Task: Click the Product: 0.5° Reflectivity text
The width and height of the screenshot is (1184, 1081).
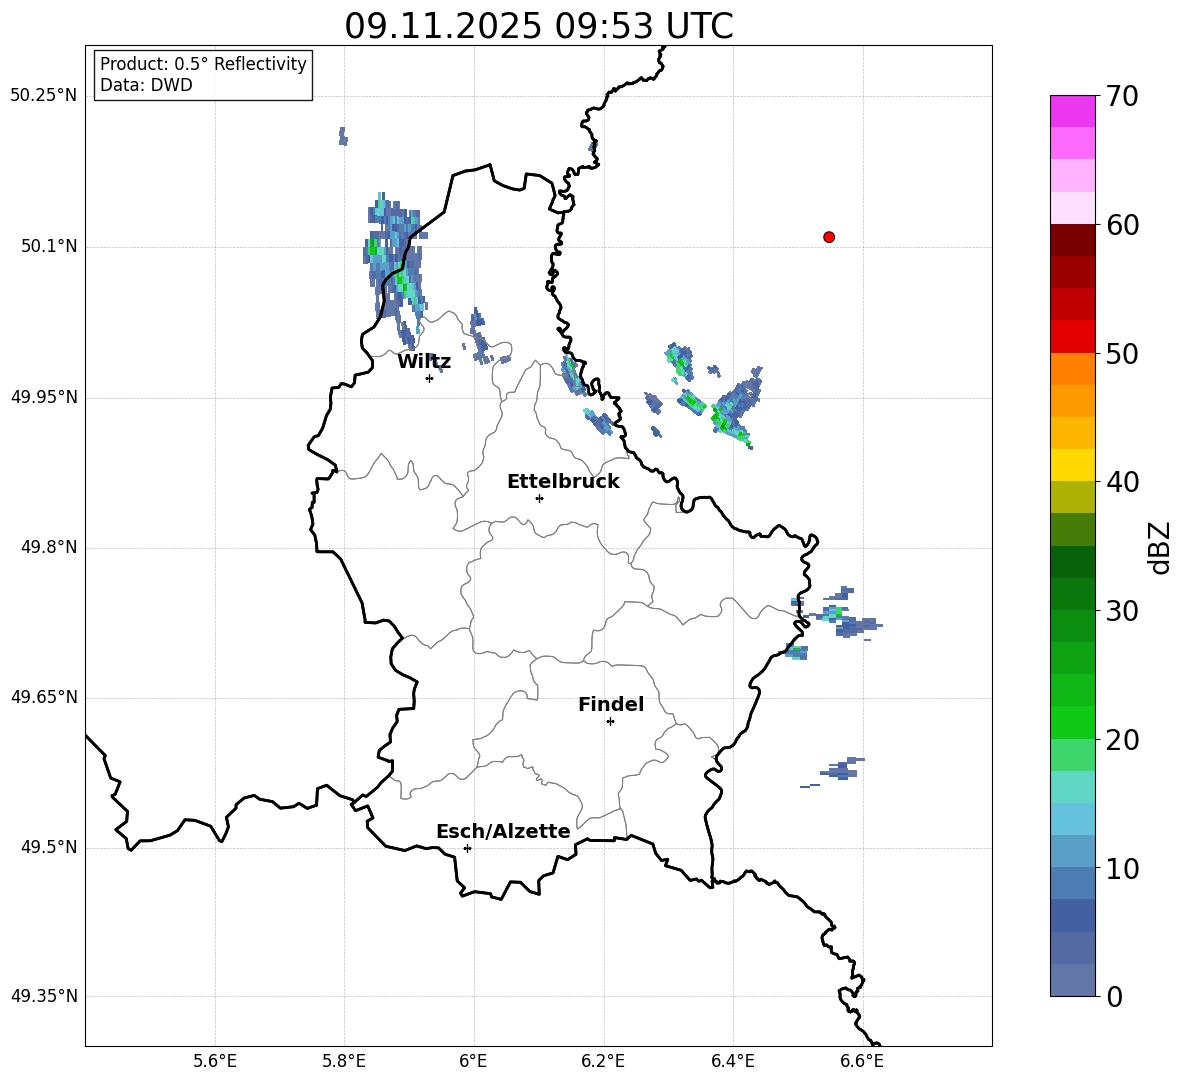Action: [x=203, y=64]
